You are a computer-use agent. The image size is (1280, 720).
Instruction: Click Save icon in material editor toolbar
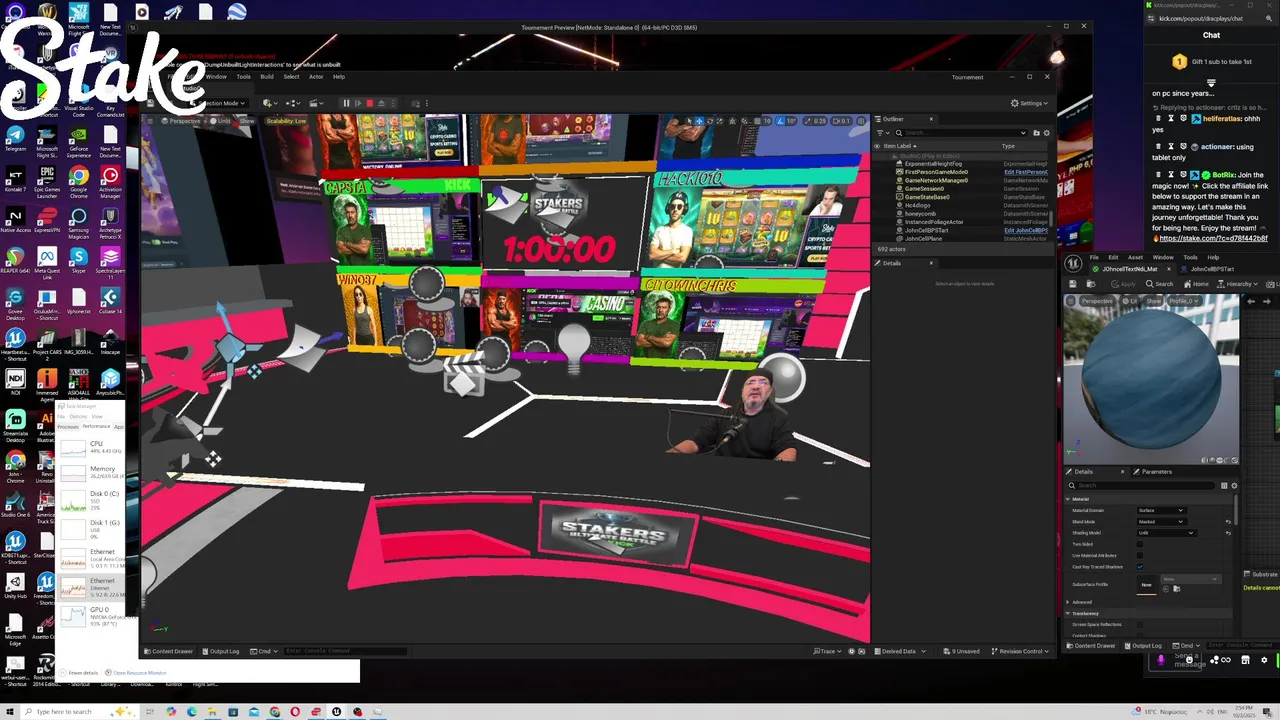tap(1073, 284)
